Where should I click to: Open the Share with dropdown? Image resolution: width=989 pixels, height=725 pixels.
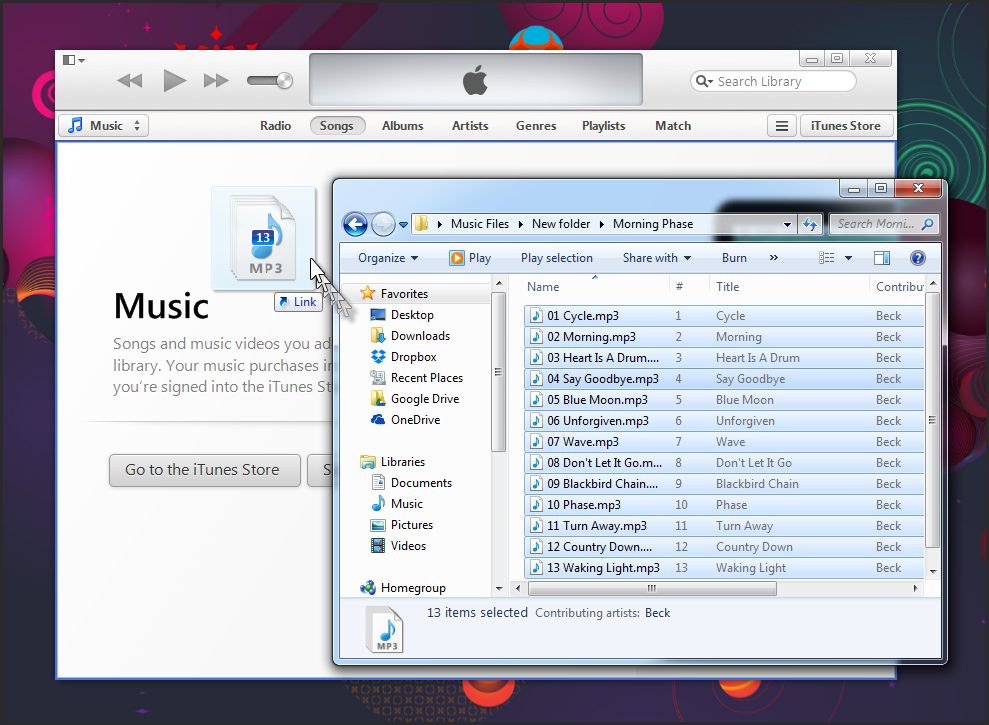[x=657, y=258]
